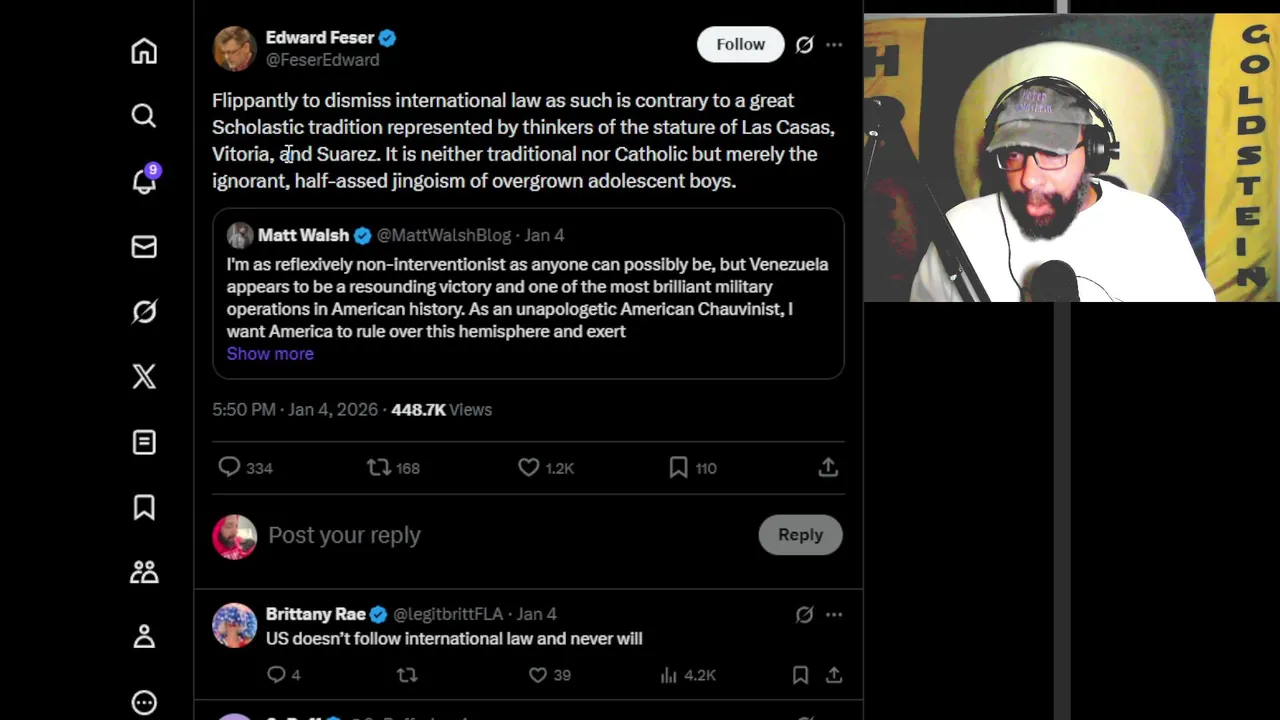Image resolution: width=1280 pixels, height=720 pixels.
Task: Open the Lists sidebar item
Action: [x=144, y=442]
